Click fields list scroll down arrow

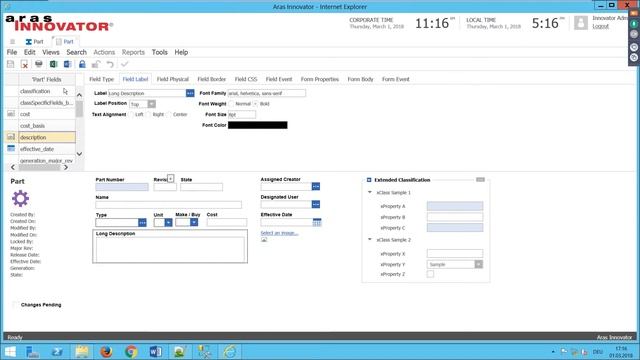(x=80, y=154)
